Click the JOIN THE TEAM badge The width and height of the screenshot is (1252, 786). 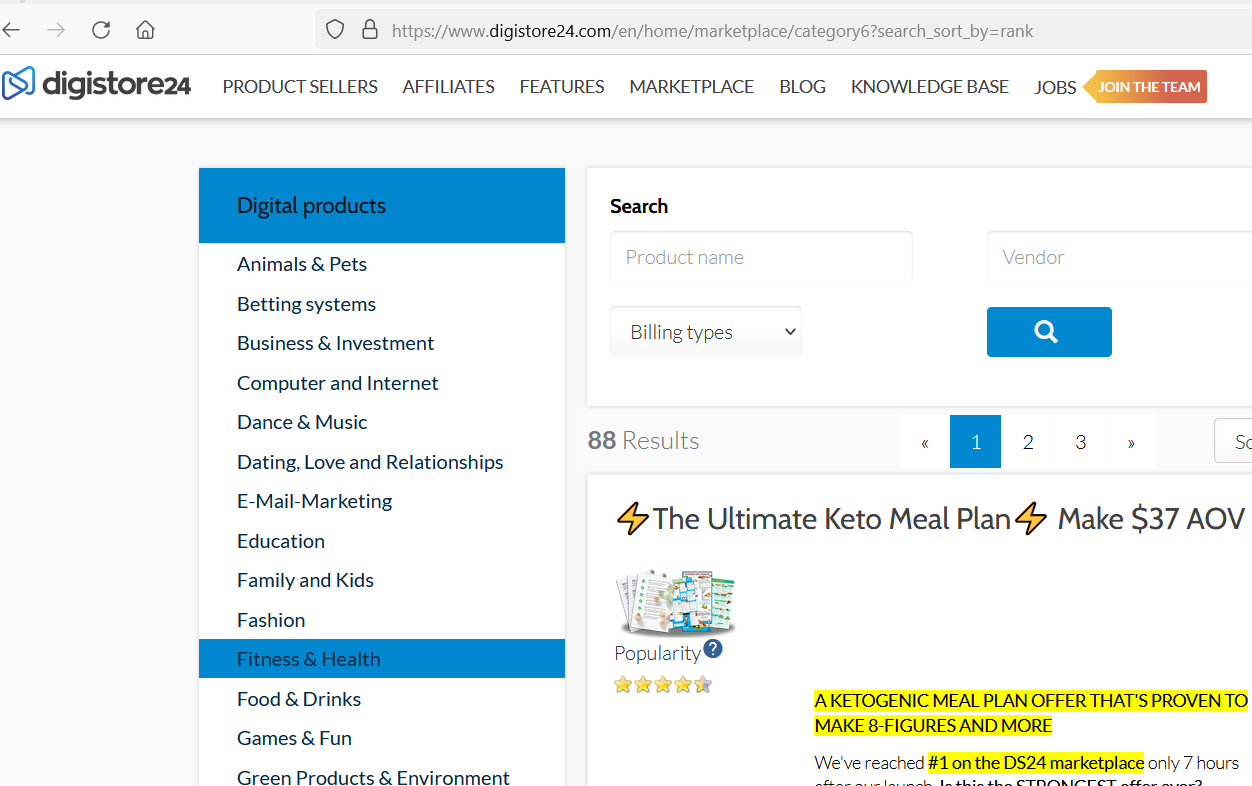tap(1147, 87)
